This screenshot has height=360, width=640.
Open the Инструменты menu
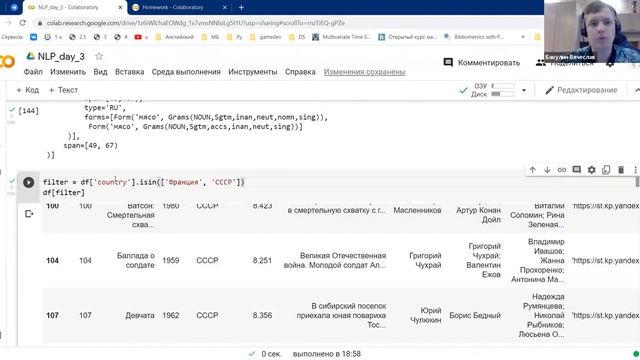253,72
